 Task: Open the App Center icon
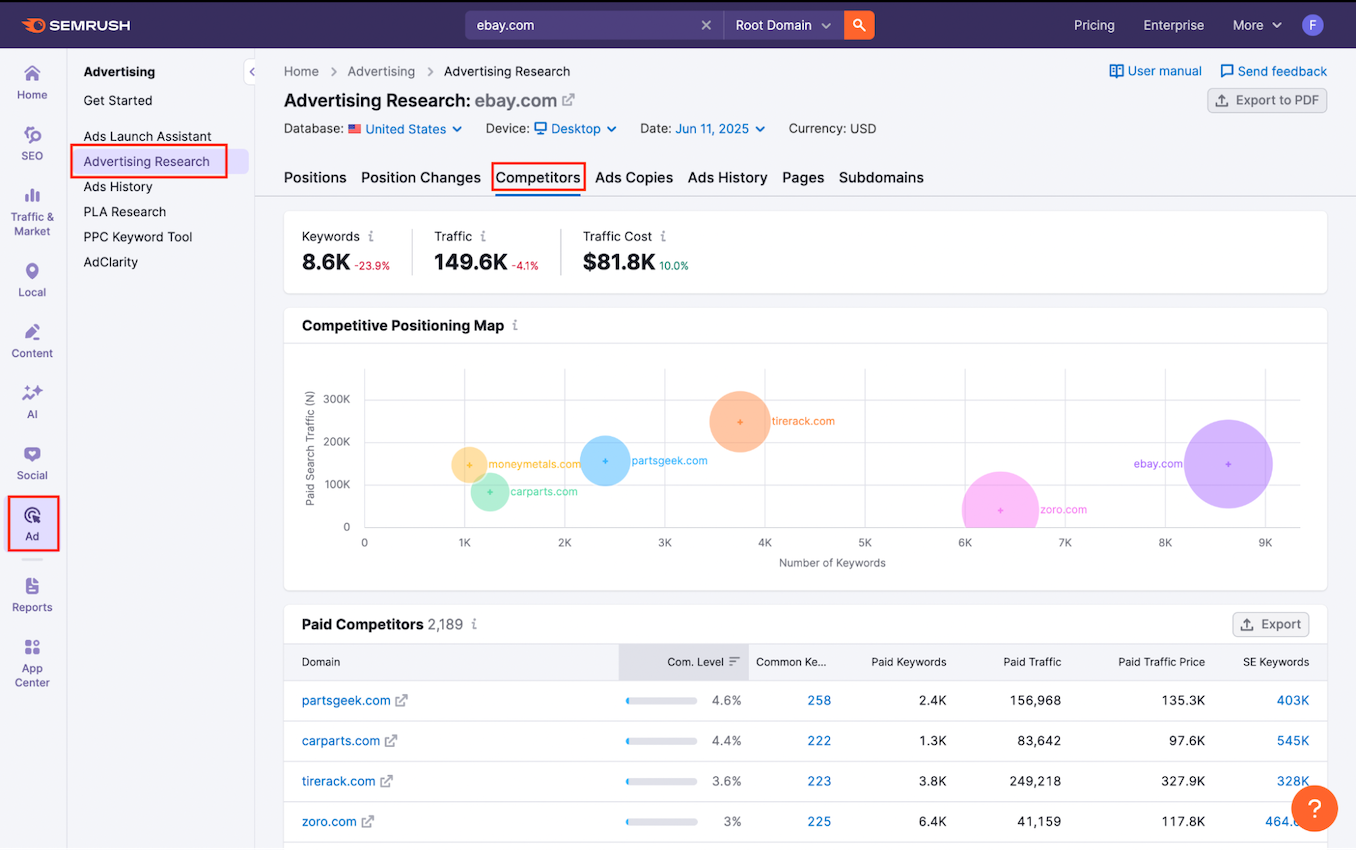[x=32, y=662]
